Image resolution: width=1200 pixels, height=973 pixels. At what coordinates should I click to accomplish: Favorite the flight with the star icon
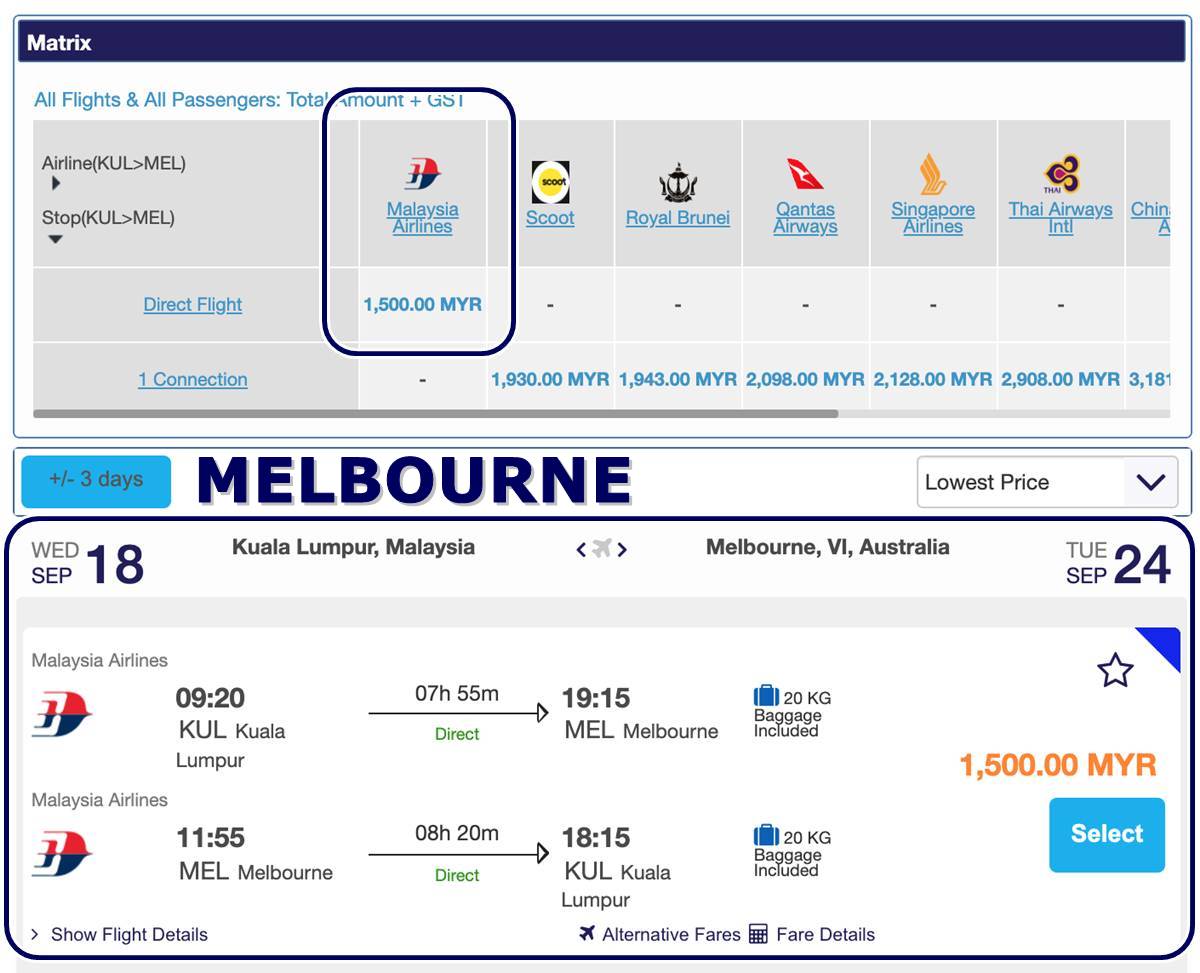(x=1115, y=670)
